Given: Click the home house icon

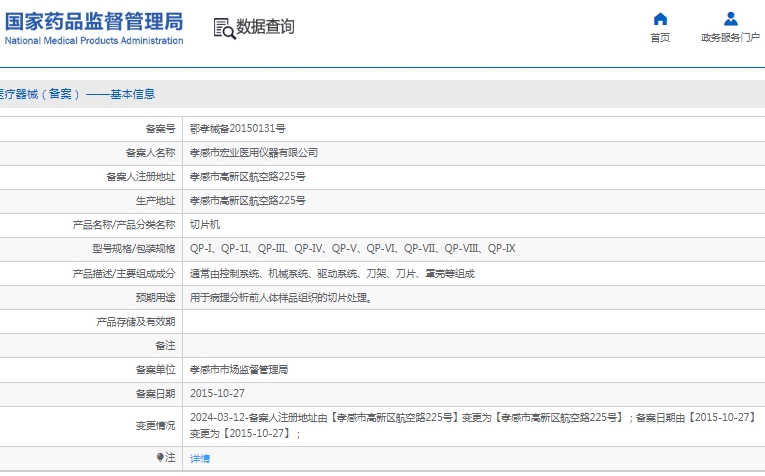Looking at the screenshot, I should 660,19.
